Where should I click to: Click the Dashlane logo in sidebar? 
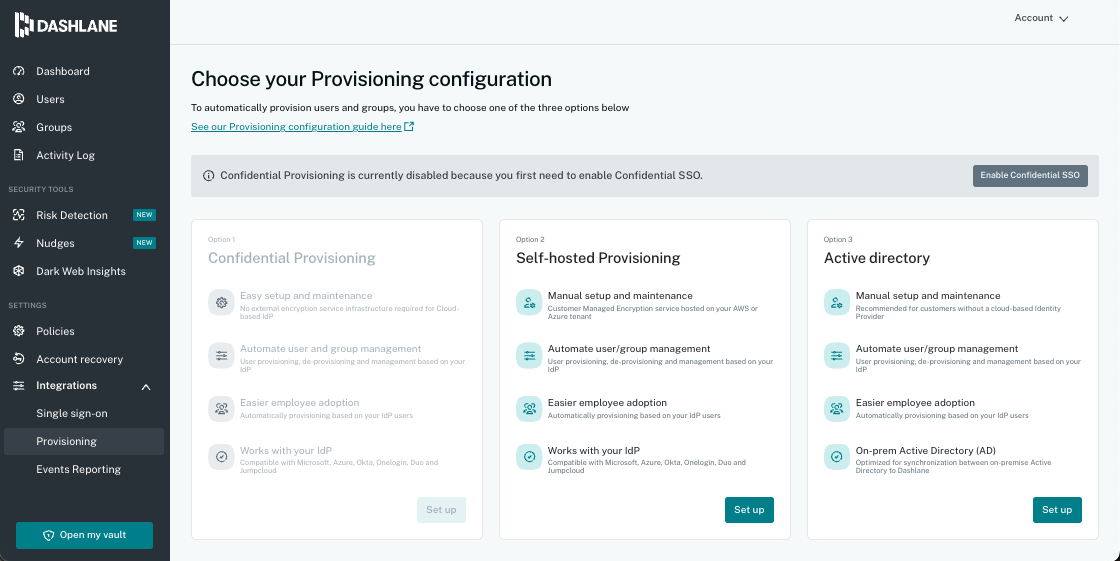pos(66,26)
